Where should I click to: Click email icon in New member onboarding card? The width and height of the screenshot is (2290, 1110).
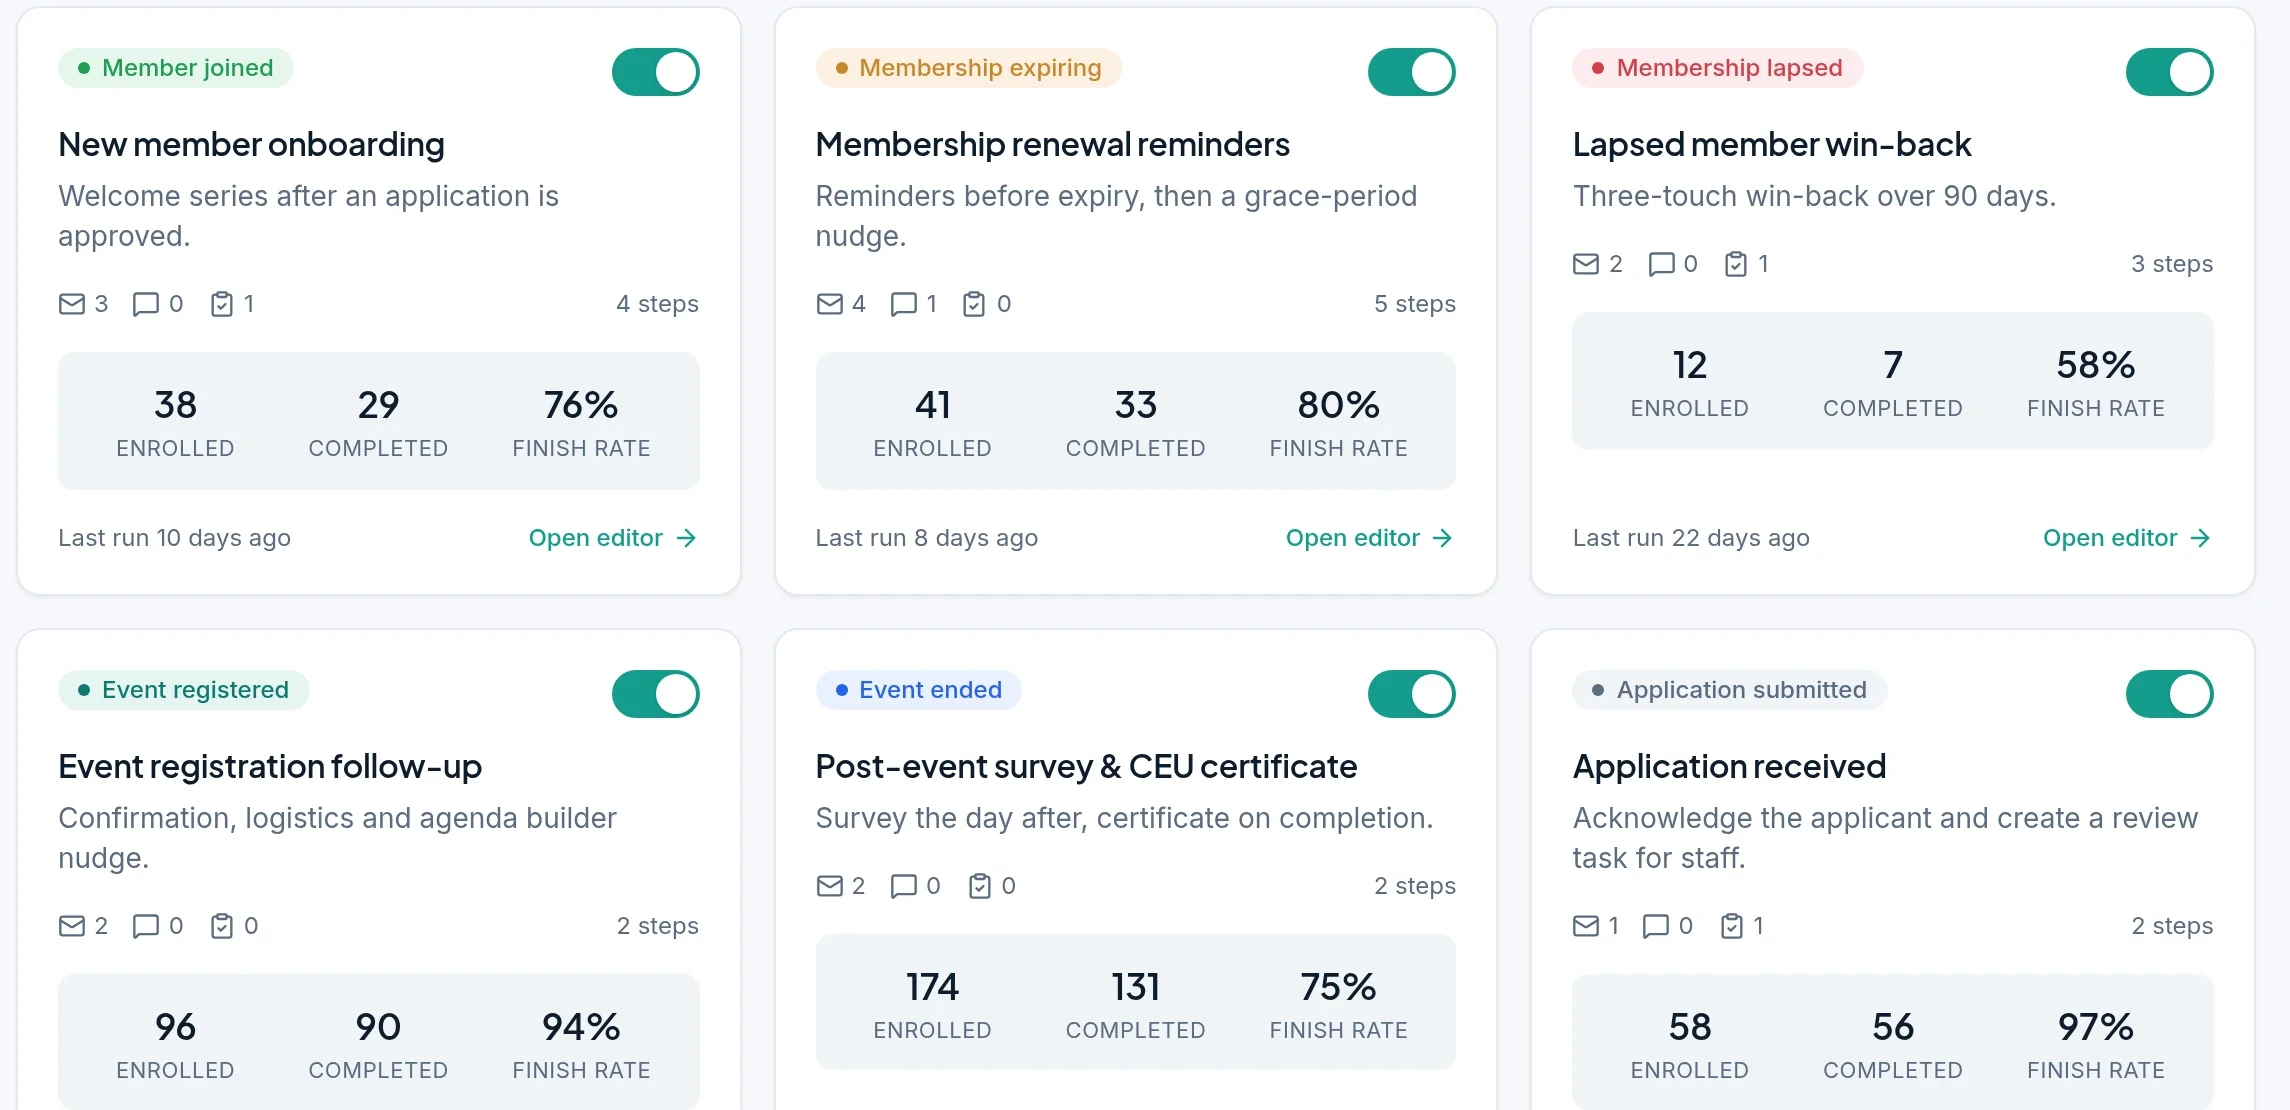72,304
